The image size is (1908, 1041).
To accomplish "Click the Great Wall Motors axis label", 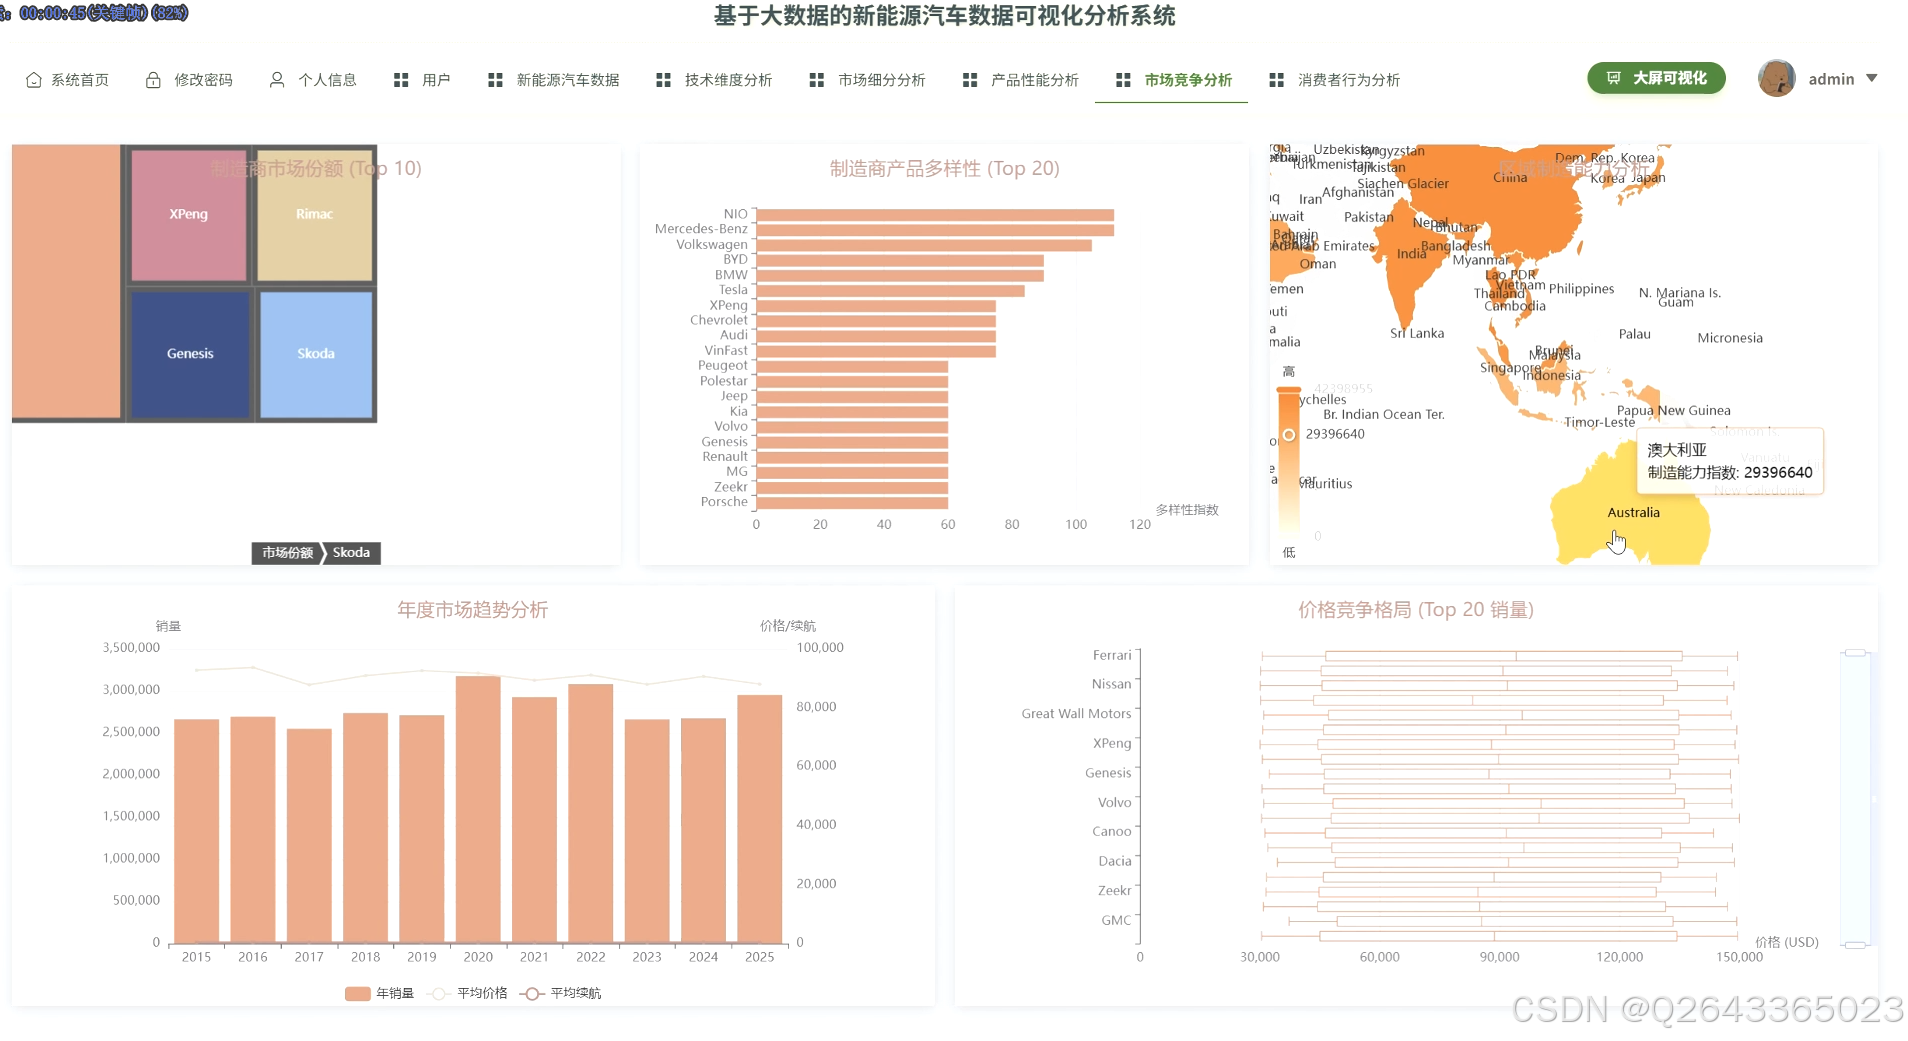I will (x=1076, y=714).
